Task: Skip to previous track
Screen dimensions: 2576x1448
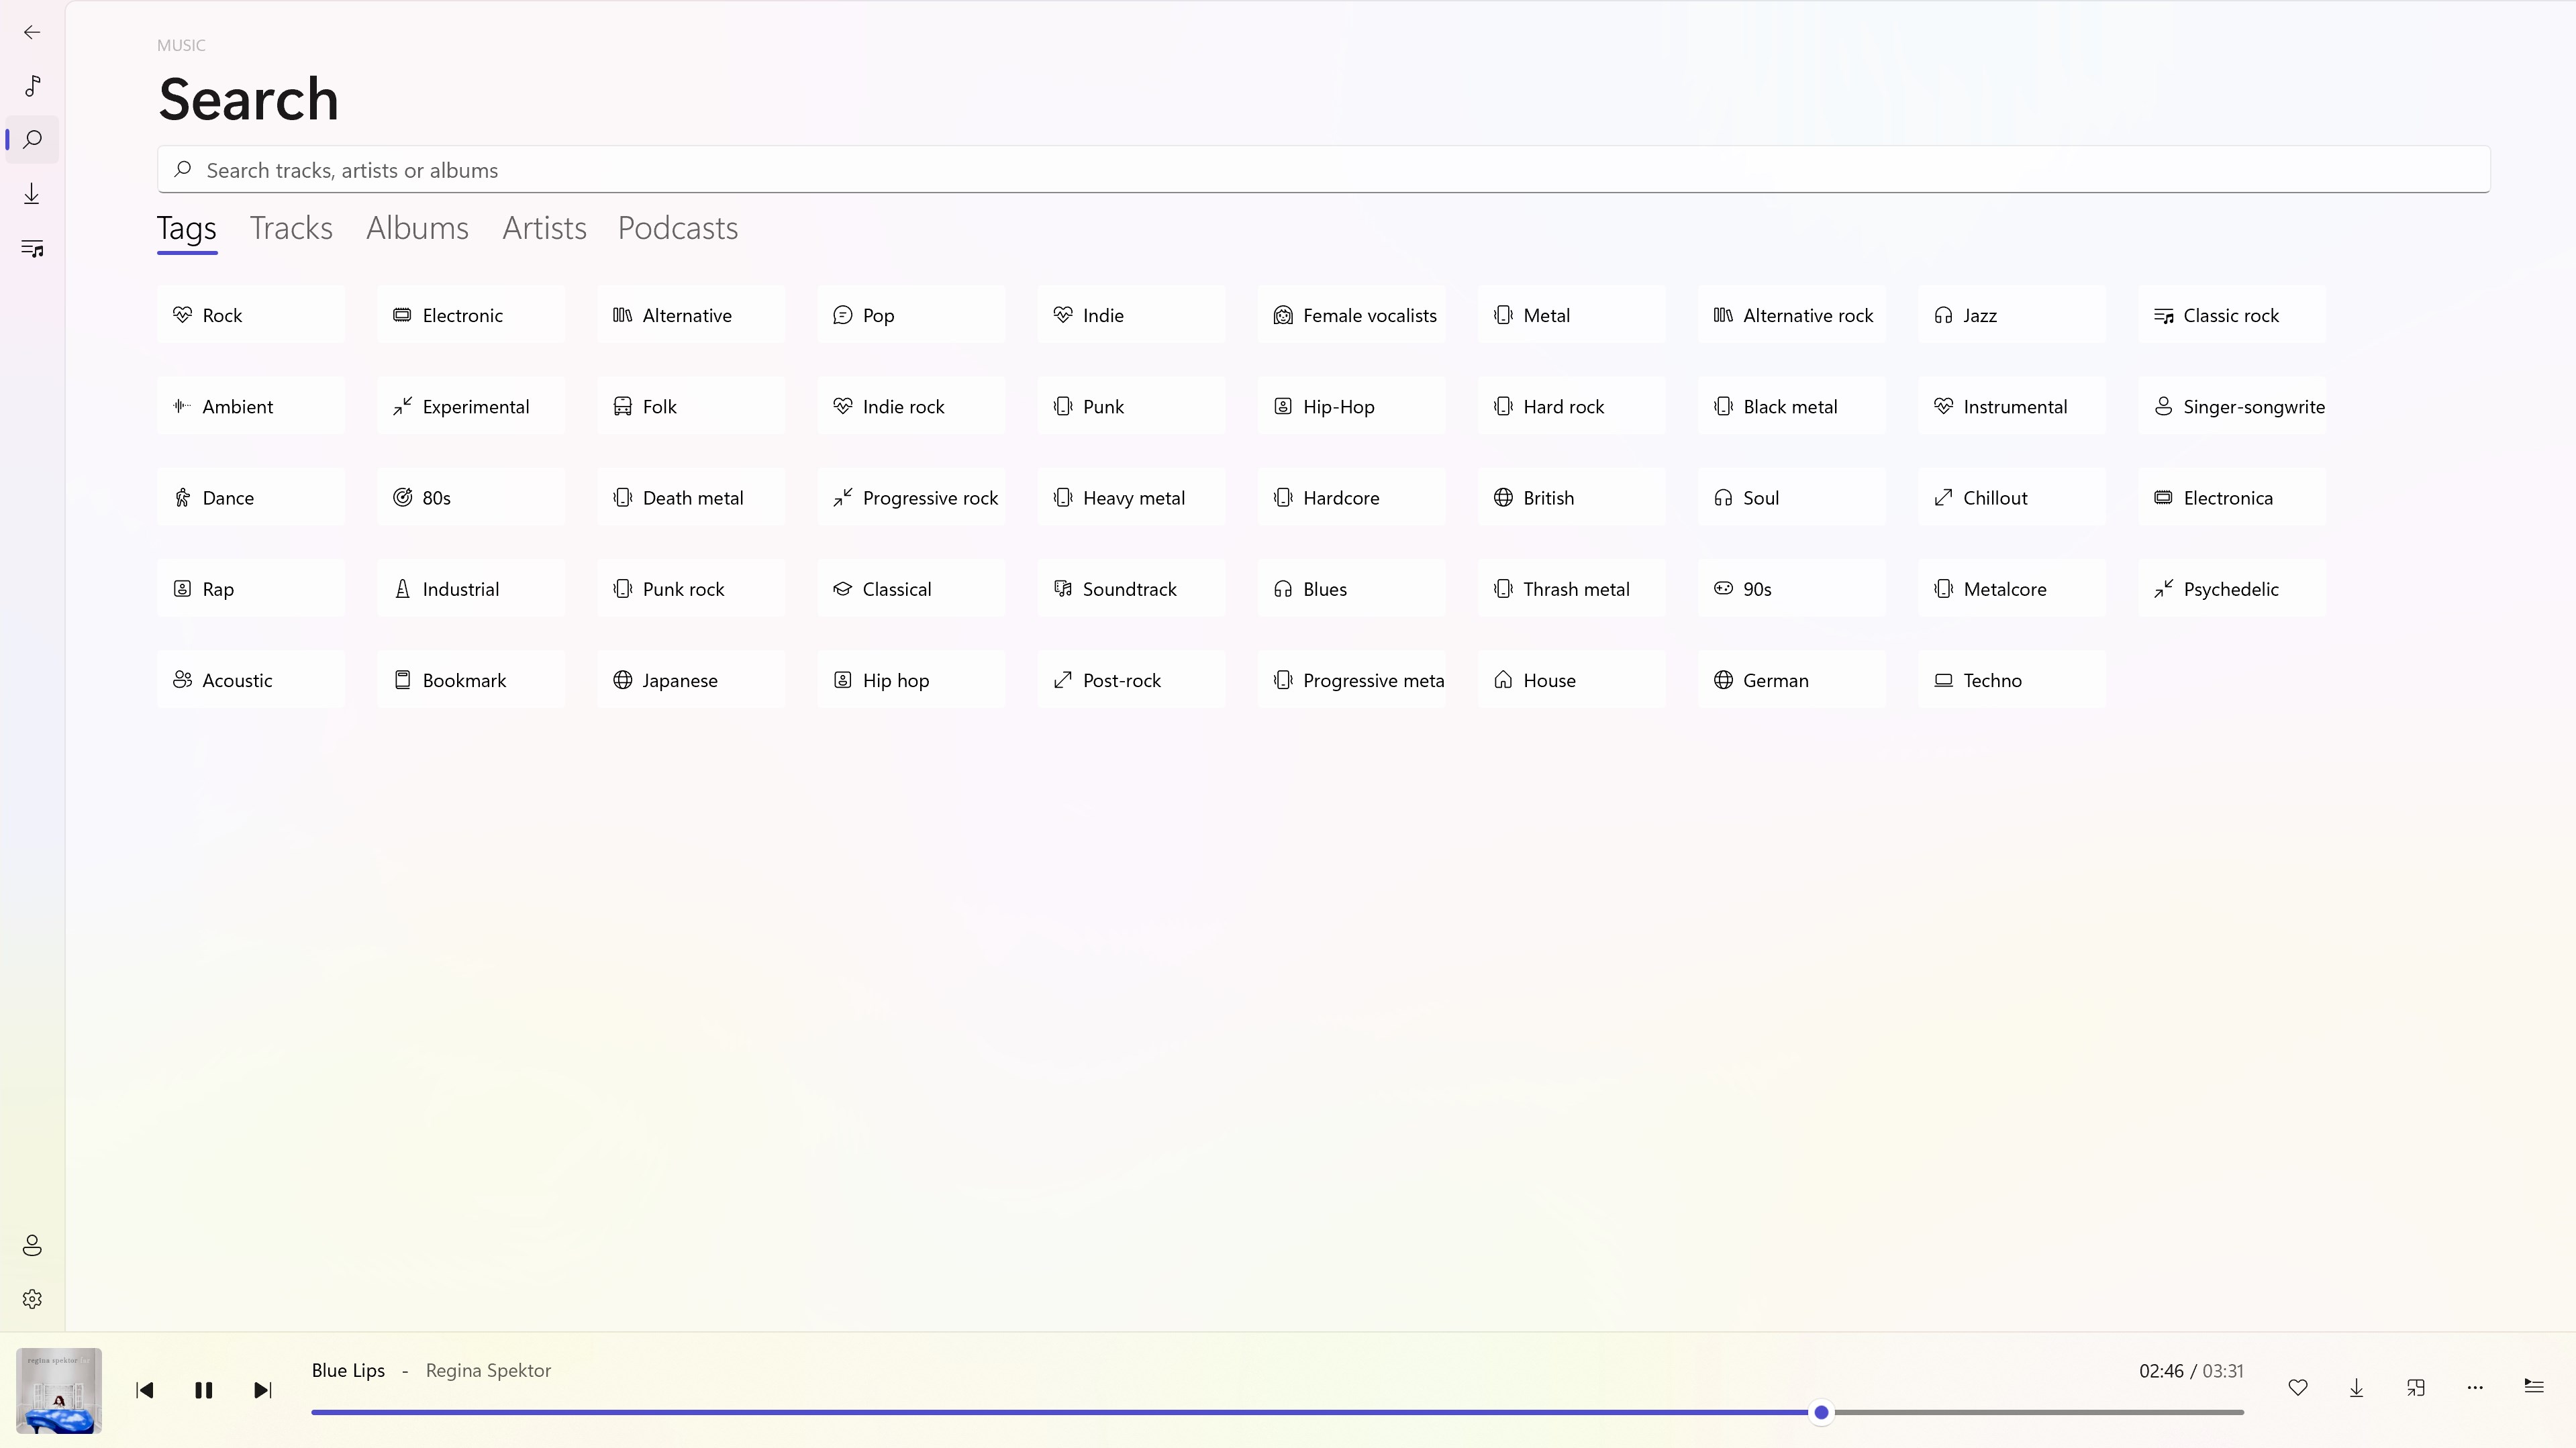Action: (144, 1390)
